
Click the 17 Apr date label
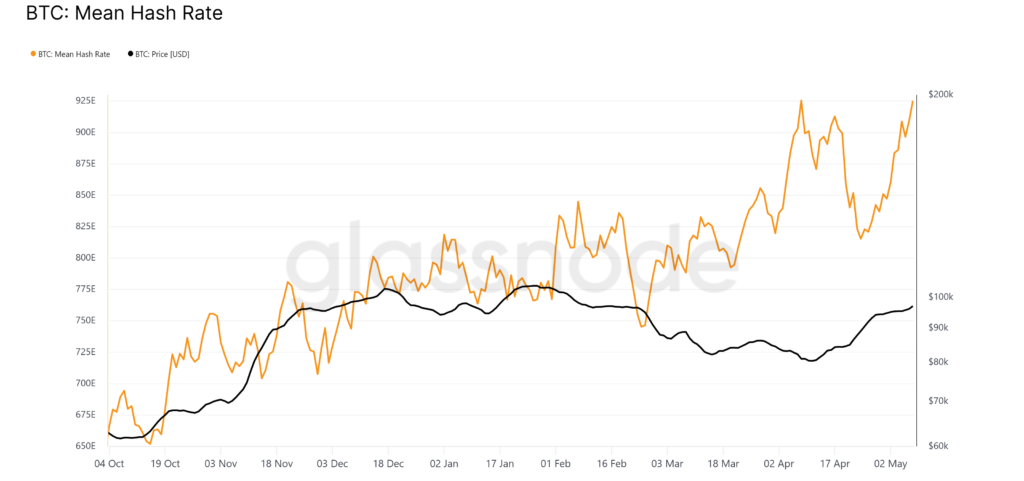835,464
